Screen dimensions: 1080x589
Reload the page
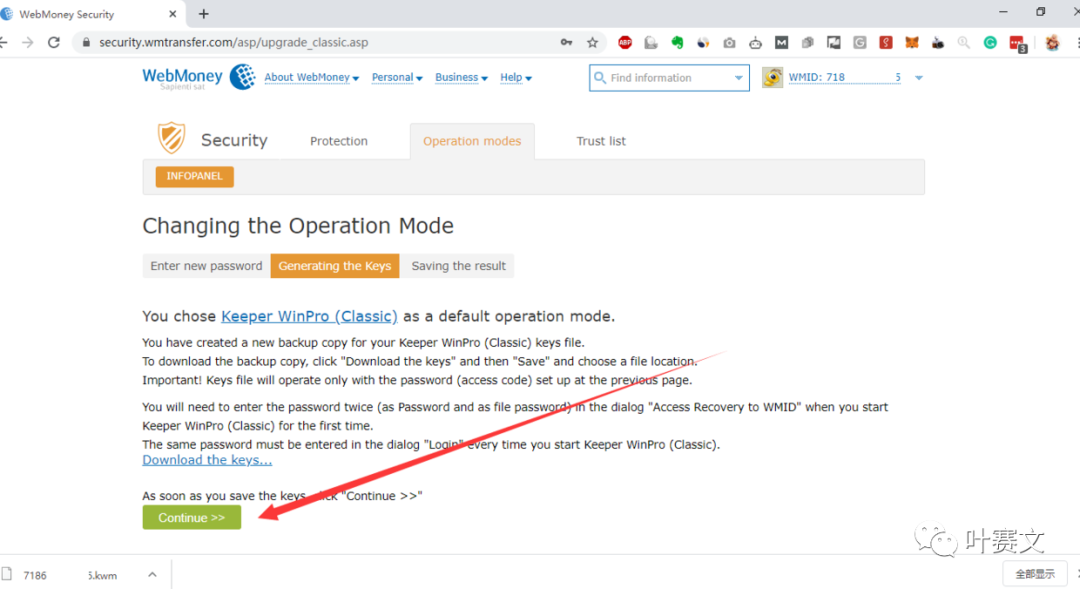54,43
